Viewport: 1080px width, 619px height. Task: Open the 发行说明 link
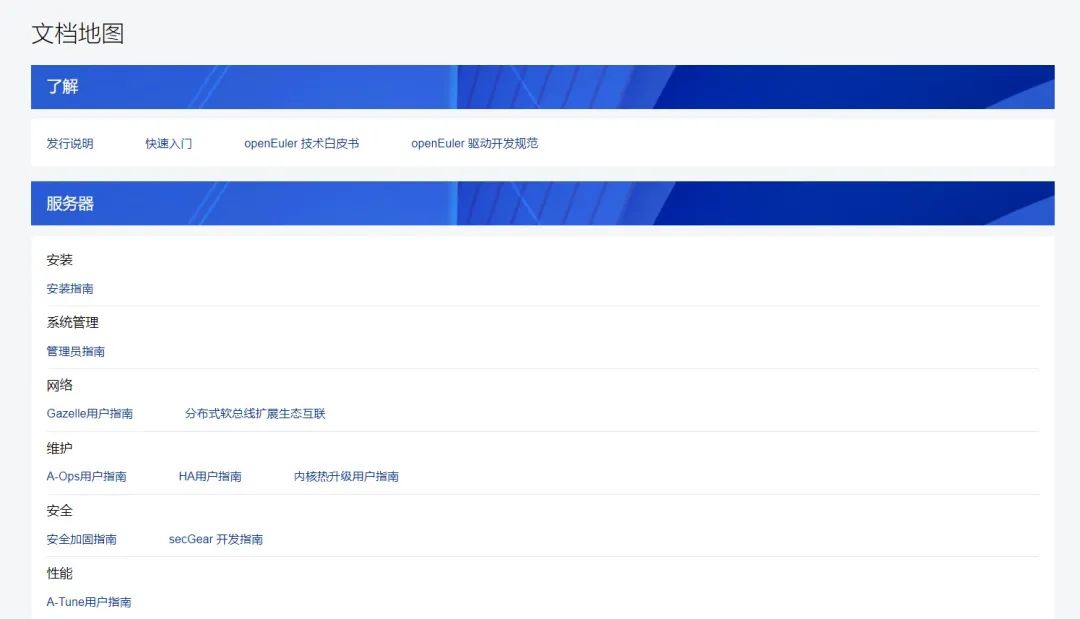[x=67, y=143]
